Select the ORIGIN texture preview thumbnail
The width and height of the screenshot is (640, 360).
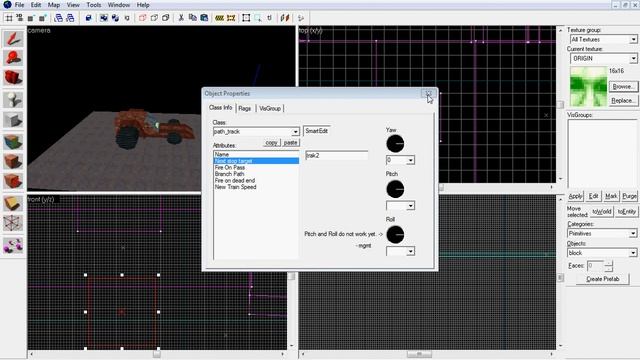[588, 87]
